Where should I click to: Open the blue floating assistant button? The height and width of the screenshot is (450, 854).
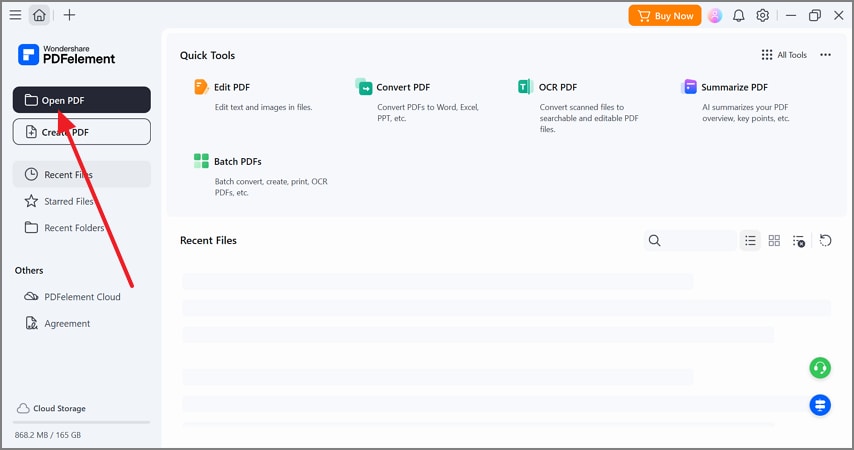point(820,405)
